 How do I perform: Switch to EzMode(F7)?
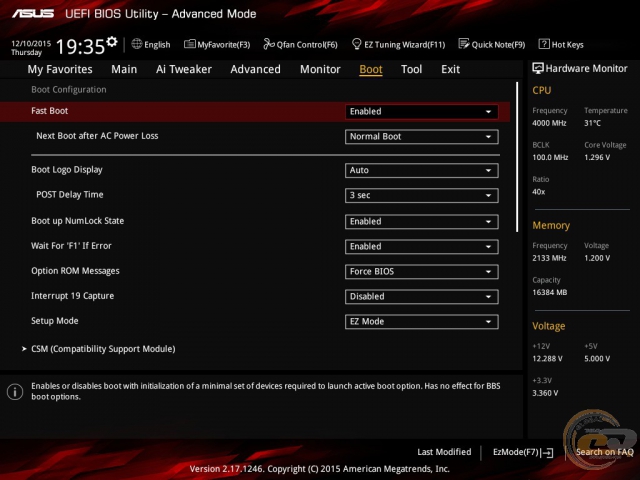(522, 452)
